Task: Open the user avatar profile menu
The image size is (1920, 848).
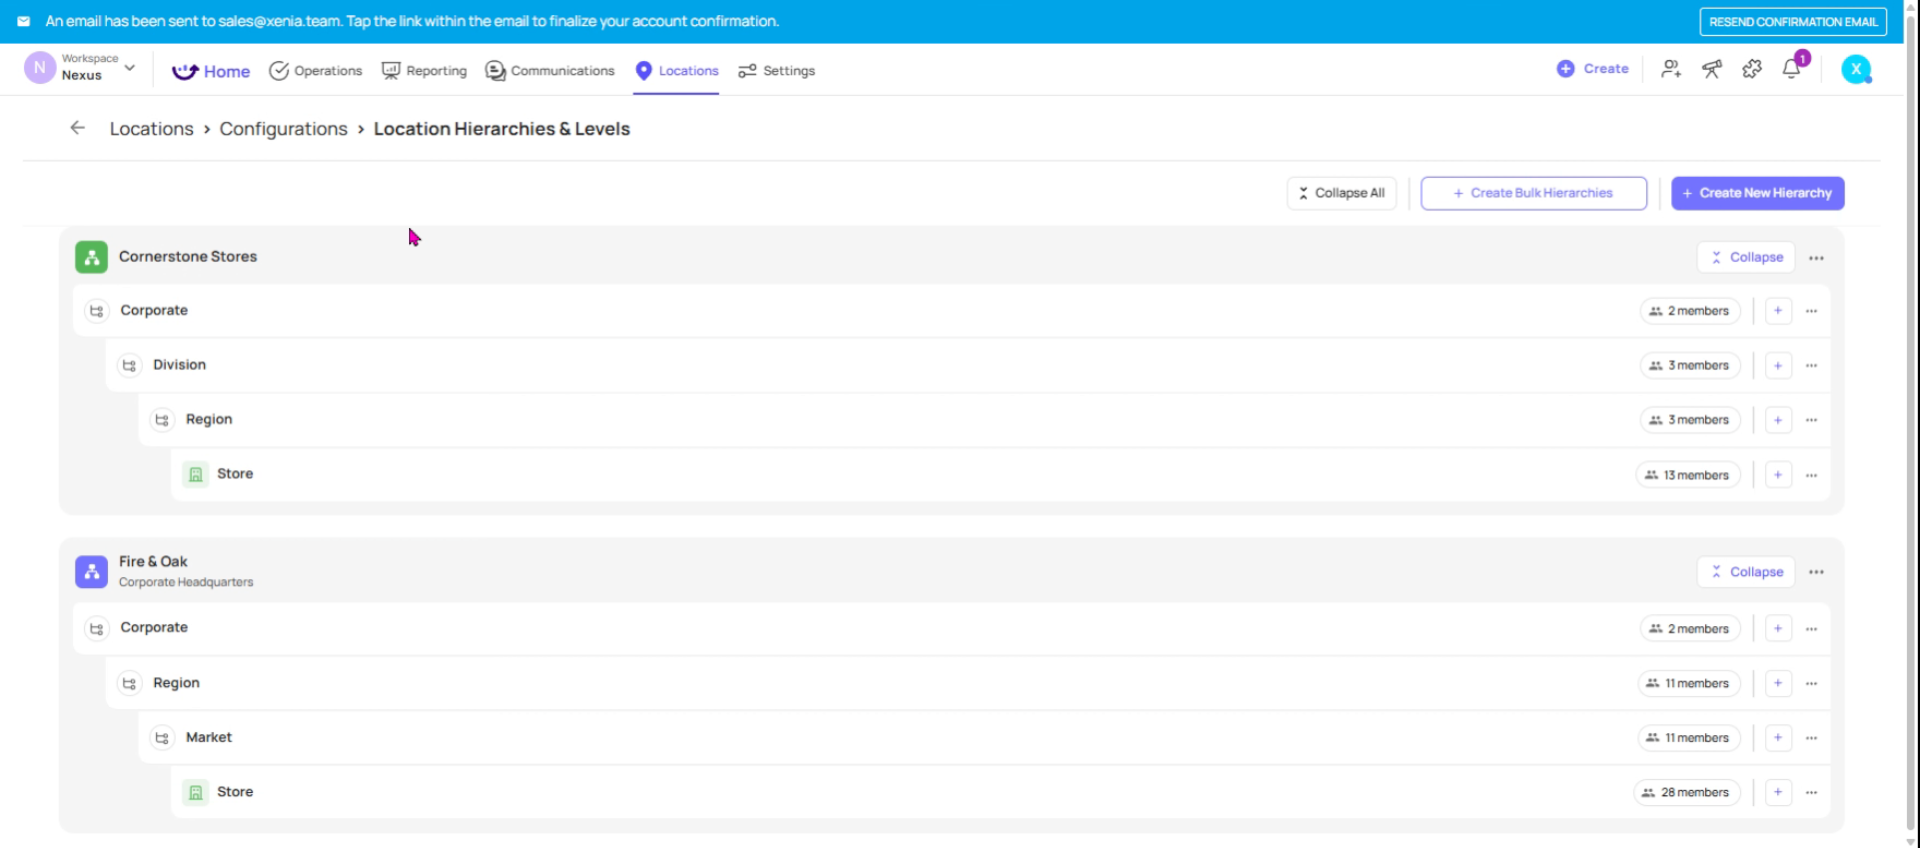Action: (x=1856, y=69)
